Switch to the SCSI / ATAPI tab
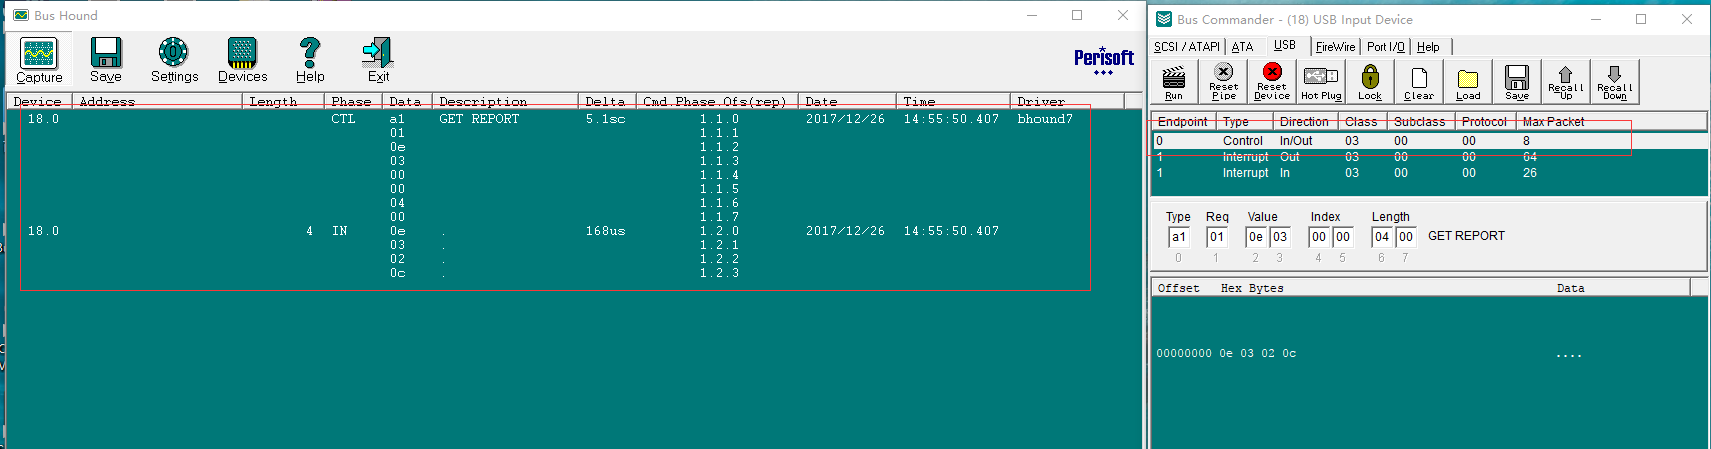Image resolution: width=1711 pixels, height=449 pixels. click(x=1187, y=47)
